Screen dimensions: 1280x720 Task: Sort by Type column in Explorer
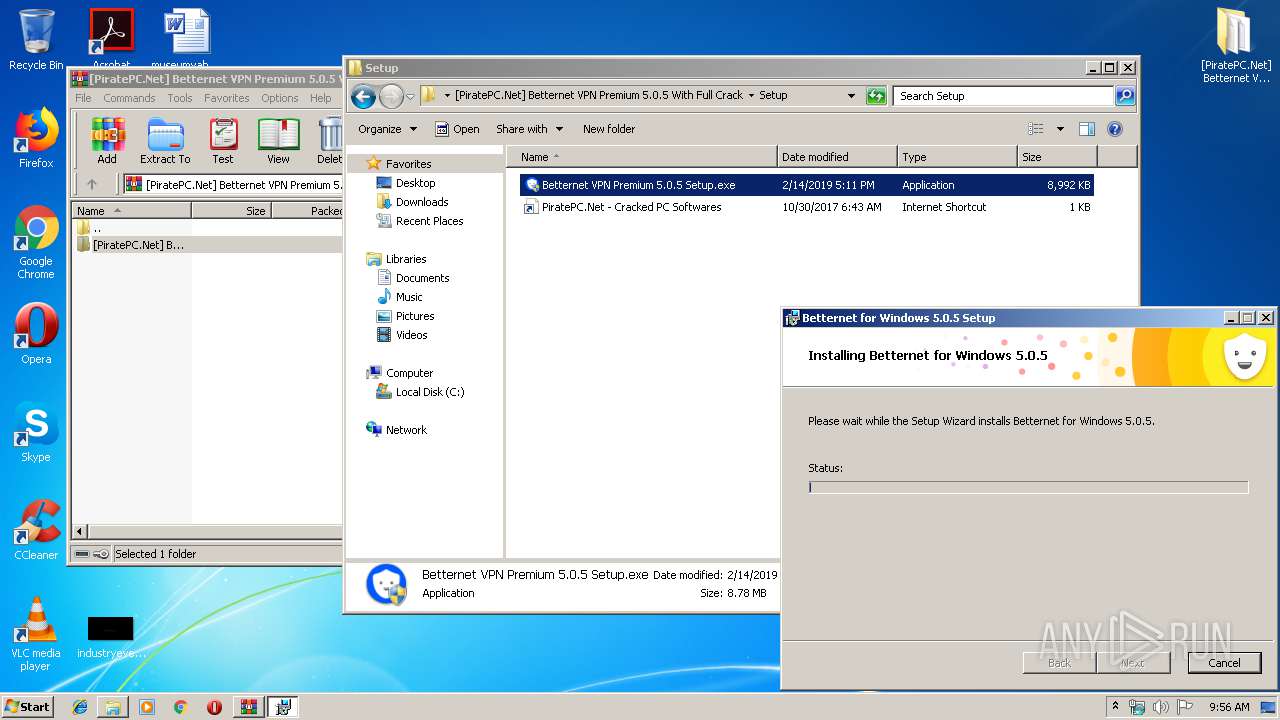tap(956, 157)
